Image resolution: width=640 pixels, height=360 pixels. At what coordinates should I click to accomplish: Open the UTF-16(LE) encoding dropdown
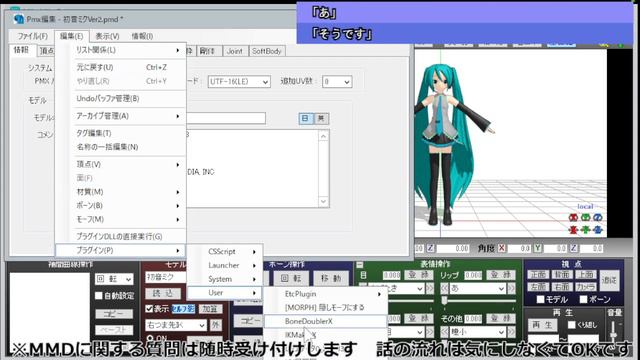pos(239,82)
